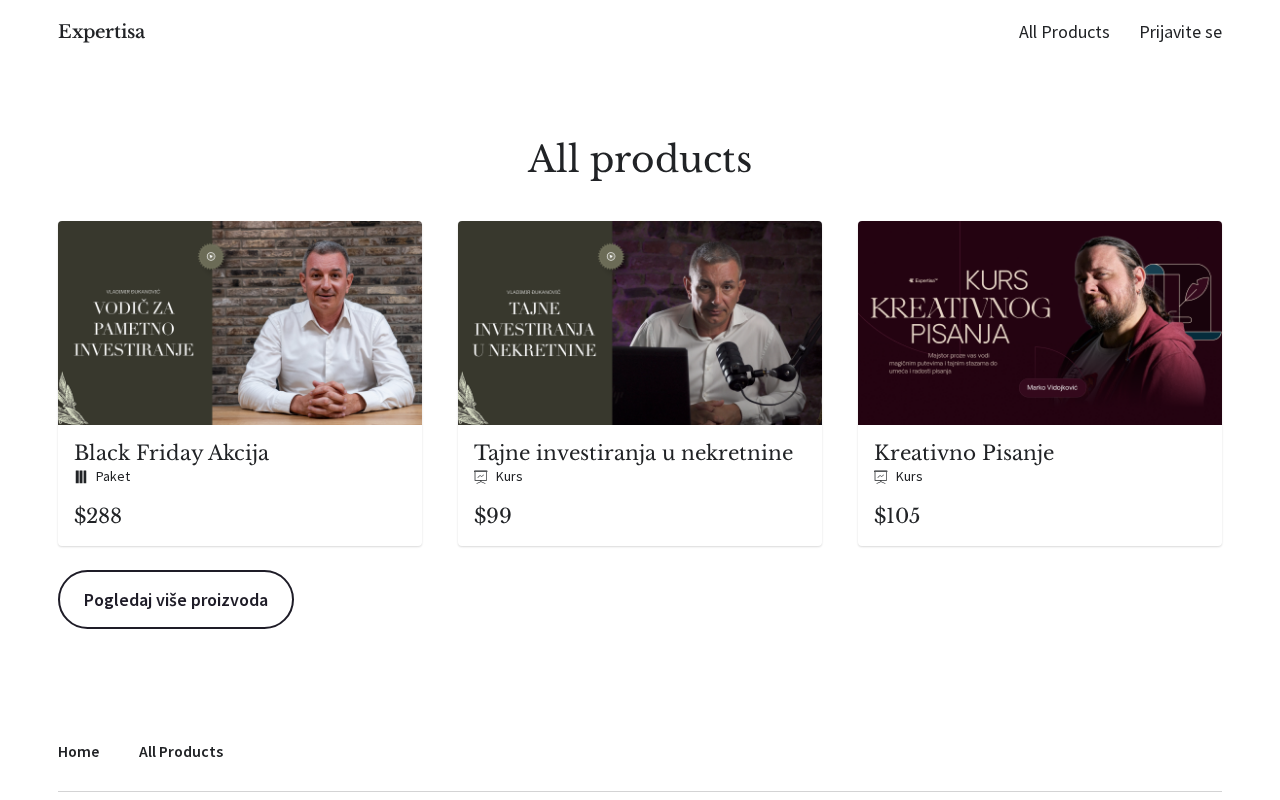This screenshot has height=800, width=1280.
Task: Open the Kreativno Pisanje product title
Action: click(964, 453)
